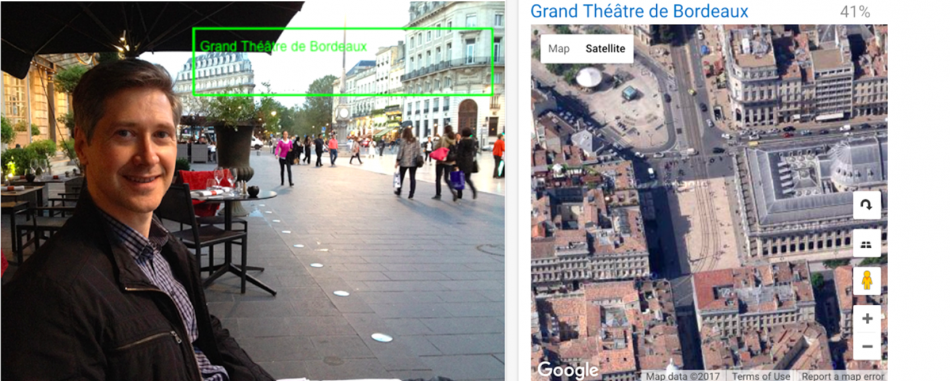This screenshot has height=381, width=950.
Task: Open Street View with the Pegman icon
Action: tap(866, 281)
